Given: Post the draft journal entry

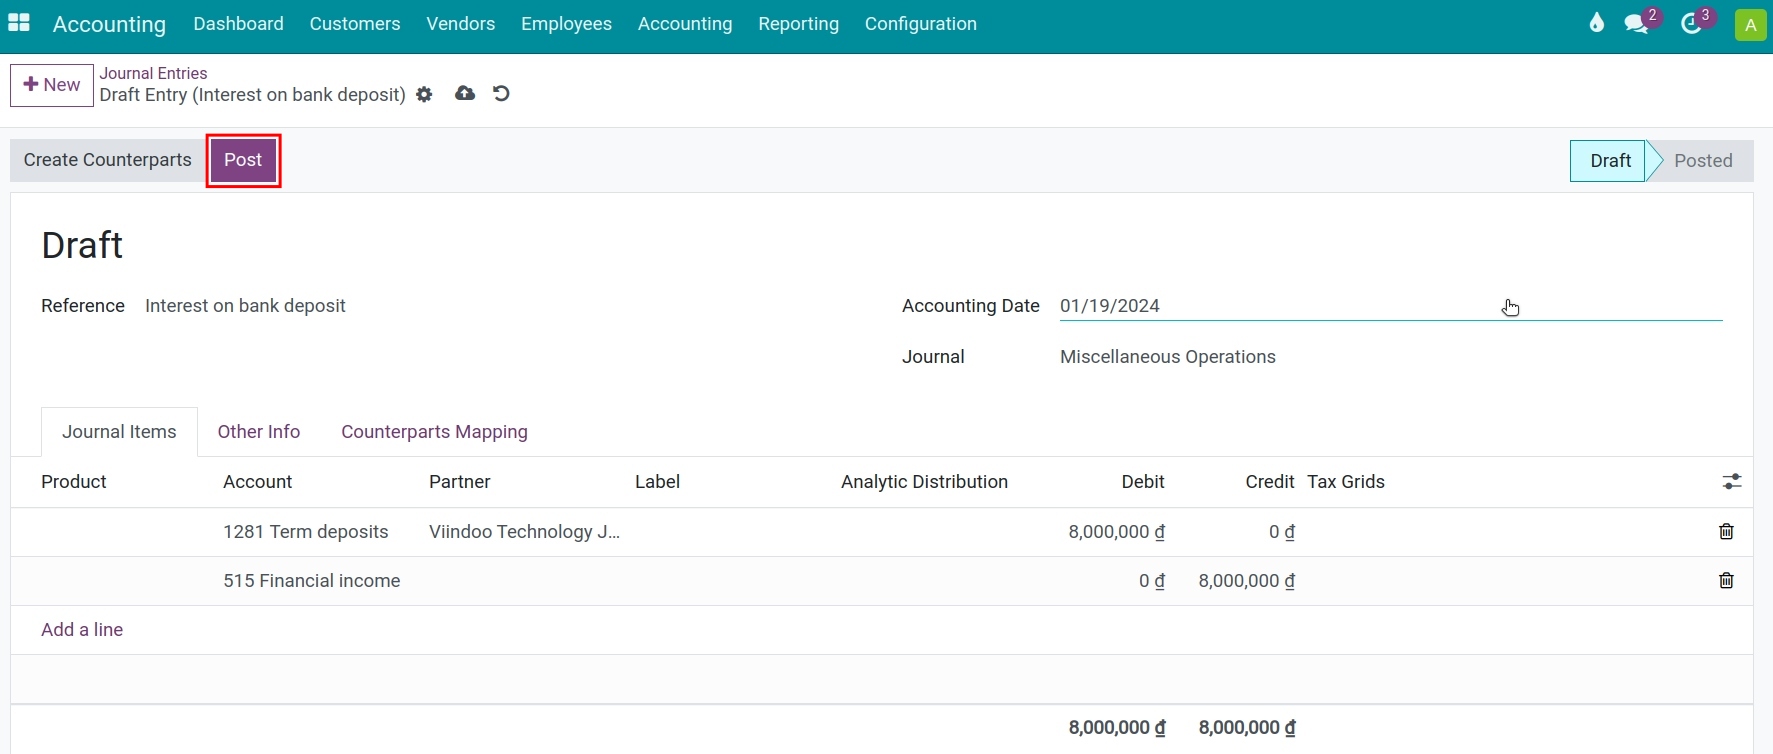Looking at the screenshot, I should [x=243, y=160].
